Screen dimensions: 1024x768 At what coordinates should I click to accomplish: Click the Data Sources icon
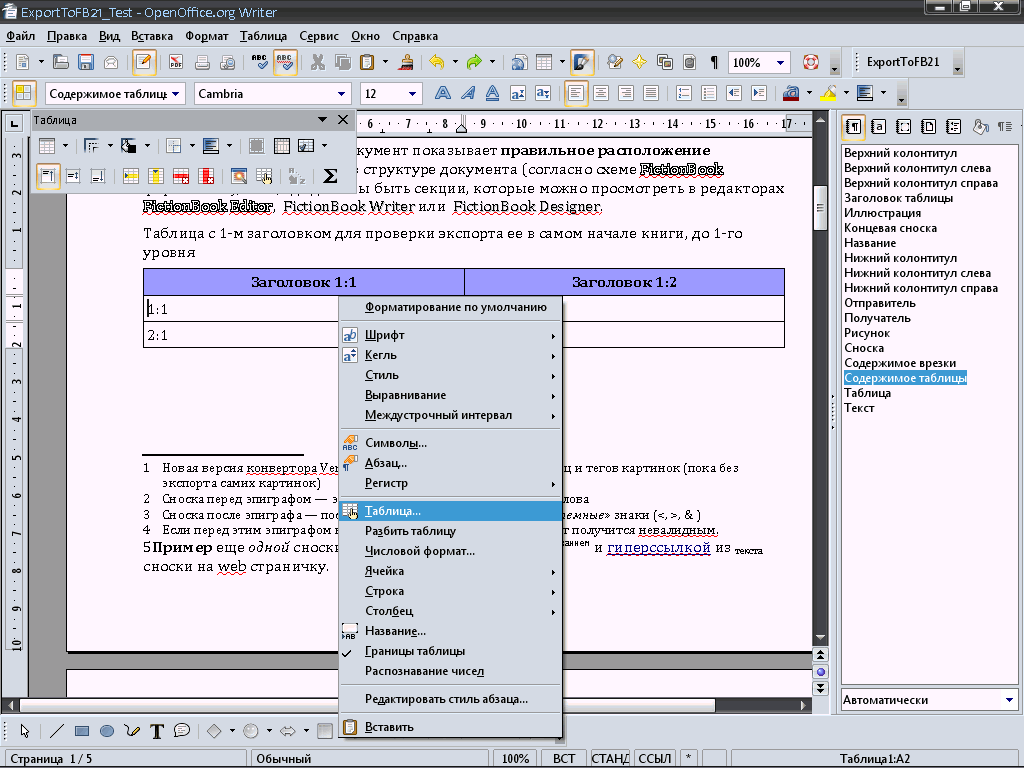tap(689, 62)
